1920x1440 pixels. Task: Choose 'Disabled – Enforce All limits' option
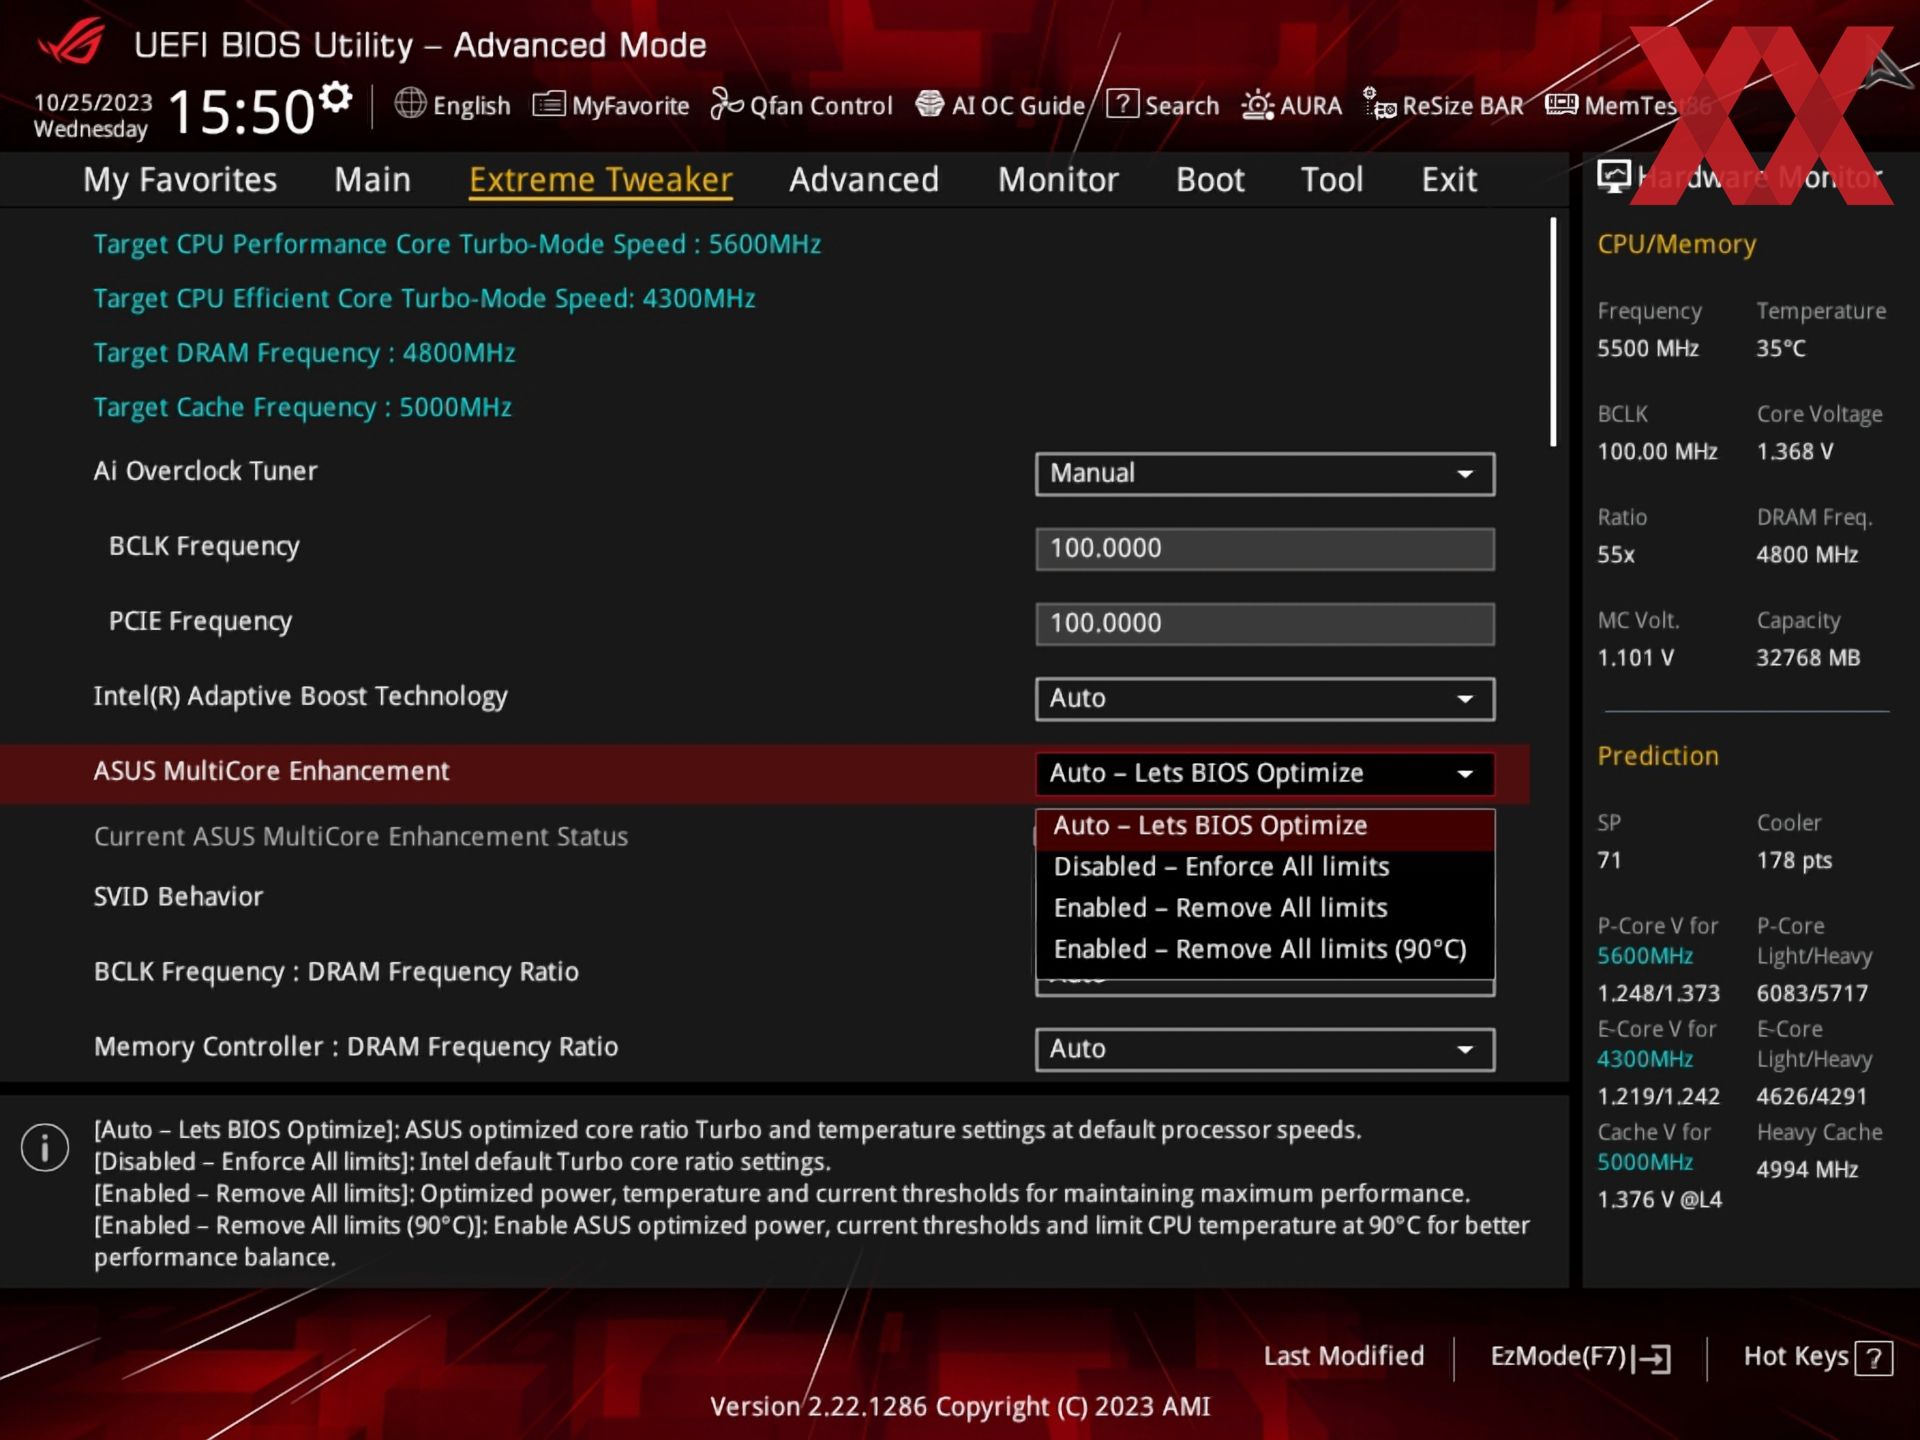click(1265, 867)
